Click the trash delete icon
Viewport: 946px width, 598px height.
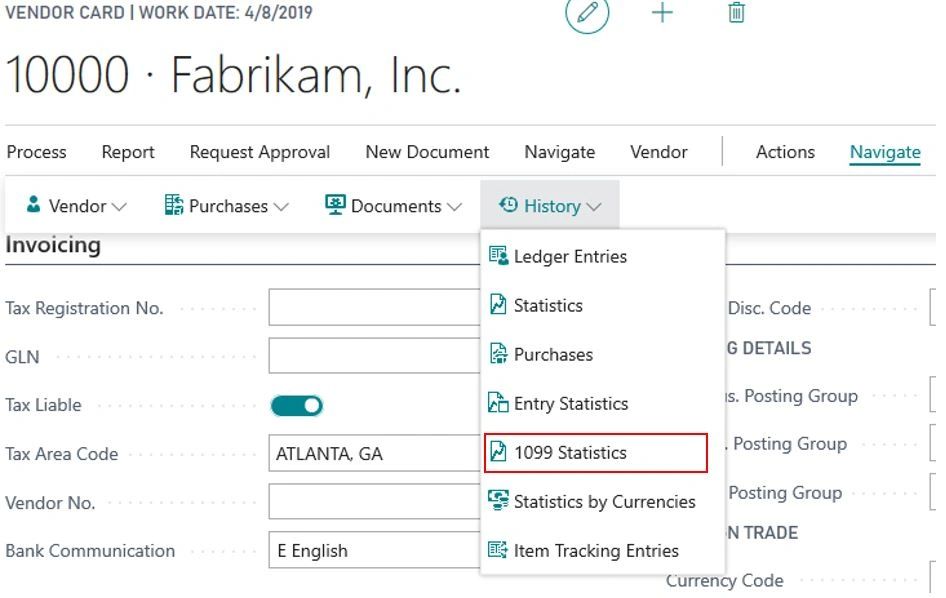(736, 13)
